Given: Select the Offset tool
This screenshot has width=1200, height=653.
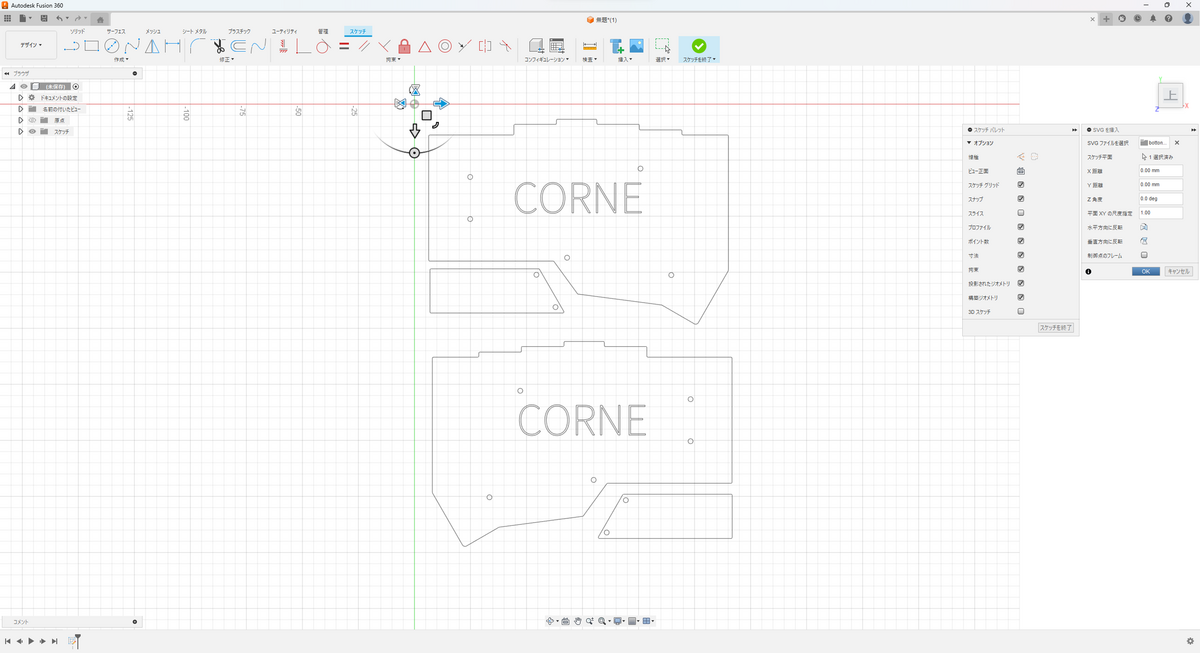Looking at the screenshot, I should click(x=238, y=46).
